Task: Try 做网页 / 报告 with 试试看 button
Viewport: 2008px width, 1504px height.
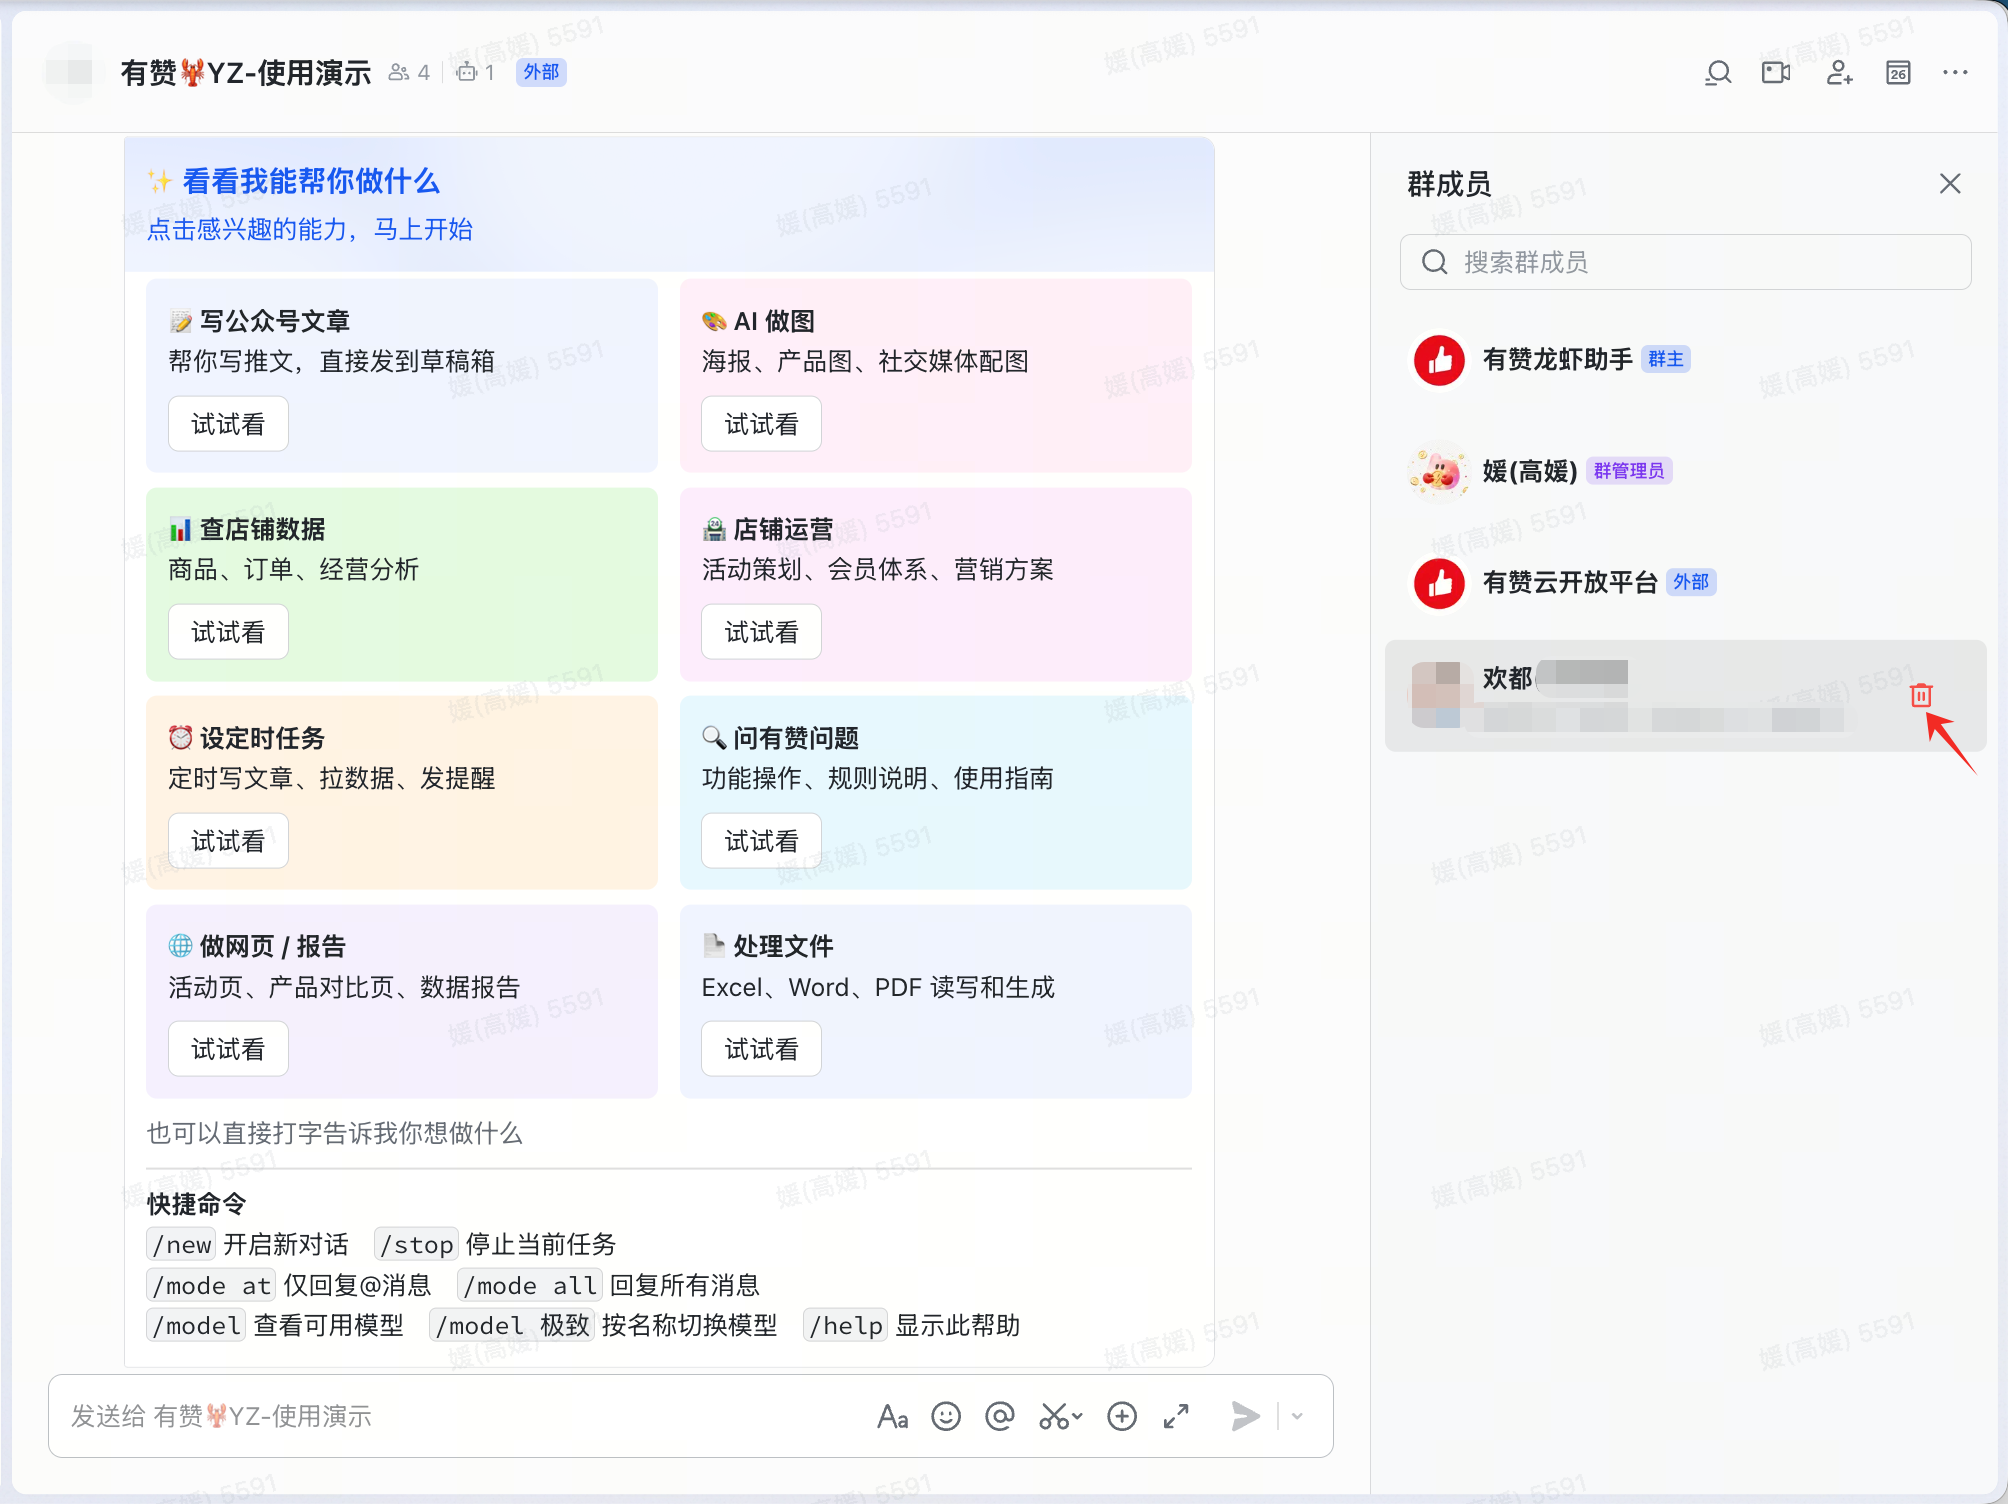Action: coord(228,1049)
